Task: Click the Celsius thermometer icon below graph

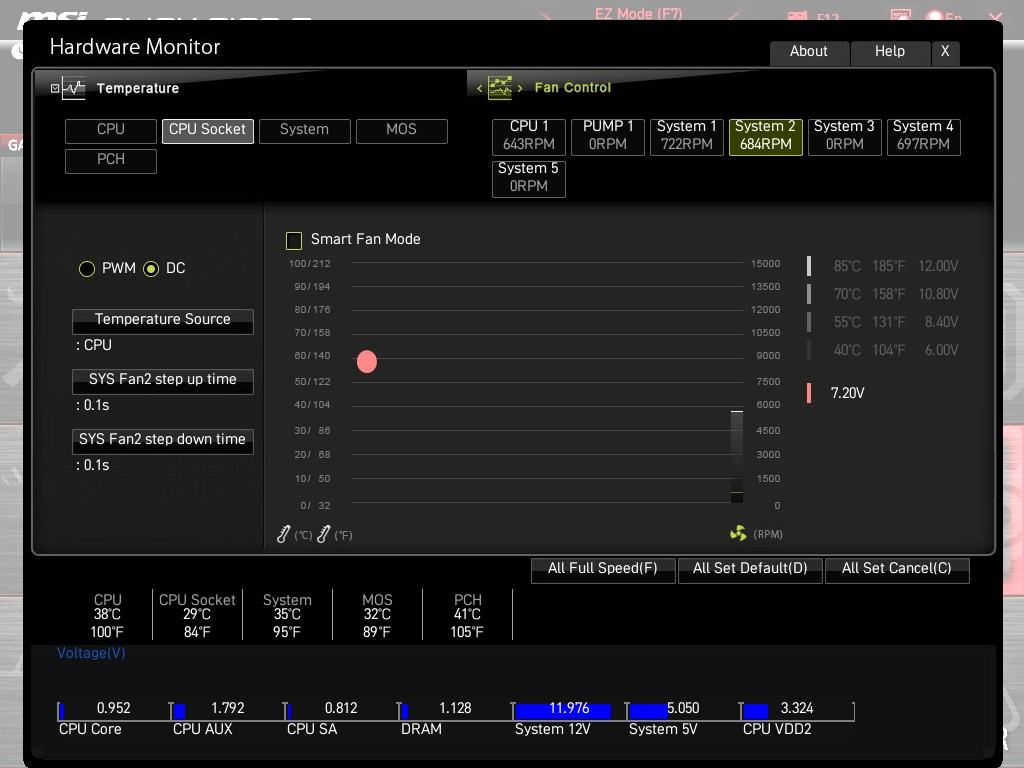Action: point(283,534)
